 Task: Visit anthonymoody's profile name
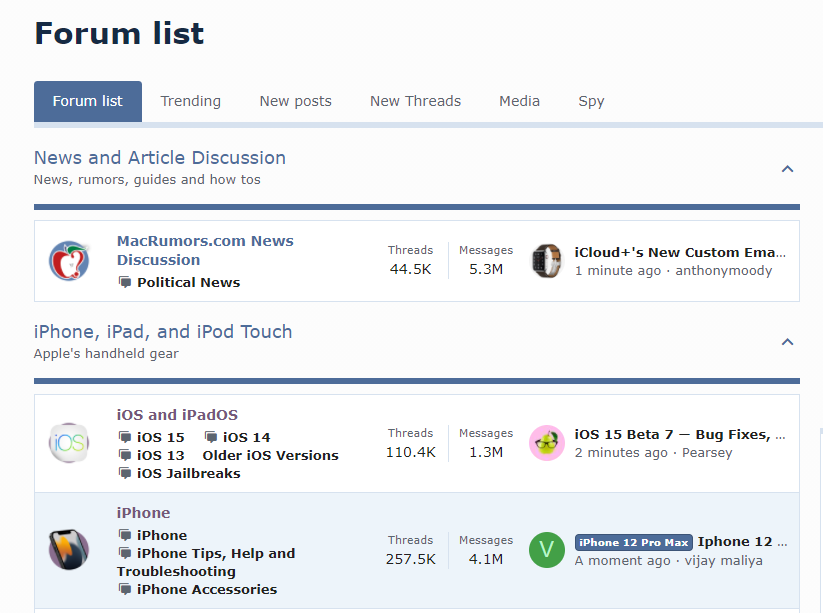[723, 271]
